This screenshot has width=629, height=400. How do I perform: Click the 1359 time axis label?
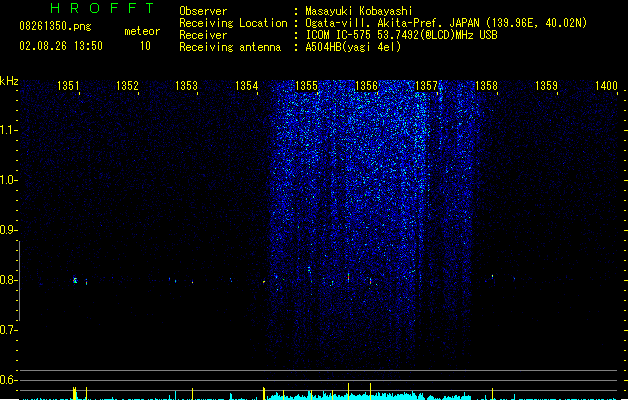point(546,86)
